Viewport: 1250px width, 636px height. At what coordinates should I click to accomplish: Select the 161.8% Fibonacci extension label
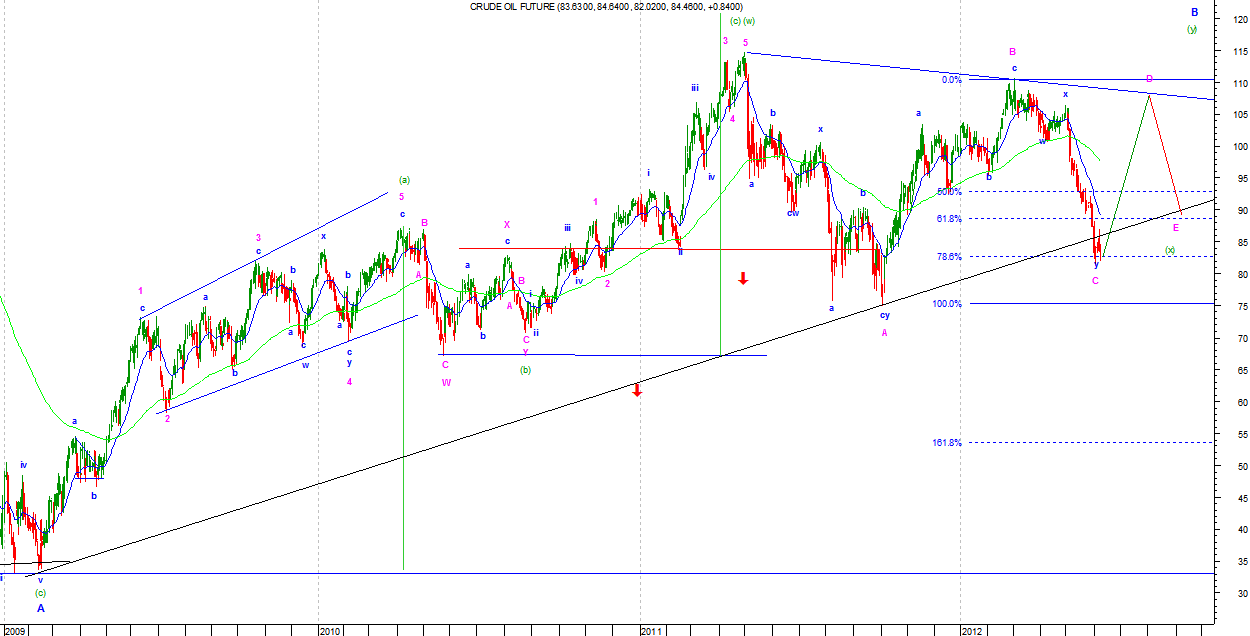[947, 442]
